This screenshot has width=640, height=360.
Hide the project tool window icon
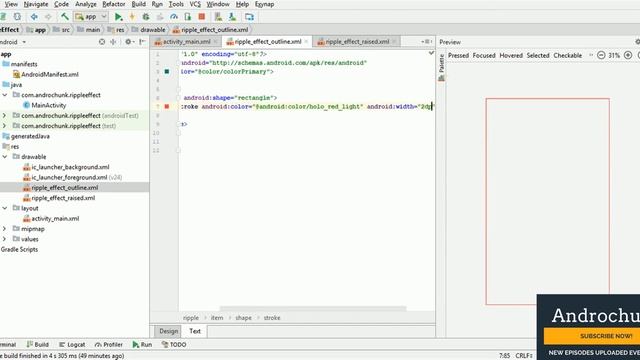tap(142, 42)
